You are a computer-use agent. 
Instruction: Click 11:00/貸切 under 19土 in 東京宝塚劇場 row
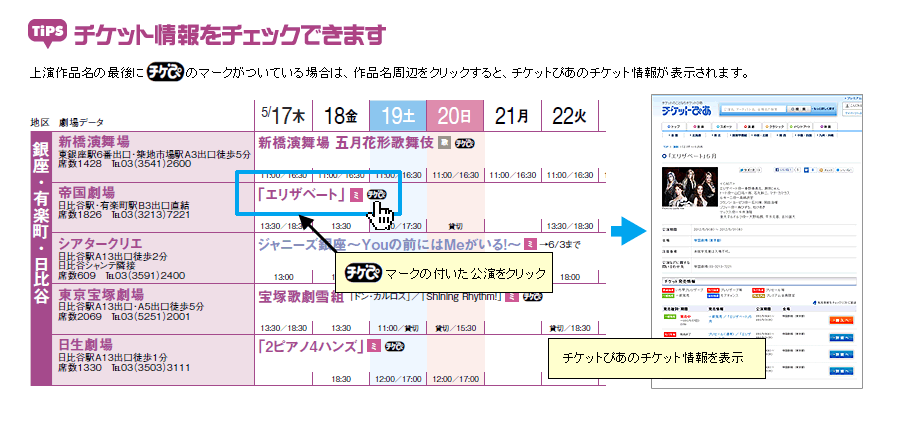[399, 328]
